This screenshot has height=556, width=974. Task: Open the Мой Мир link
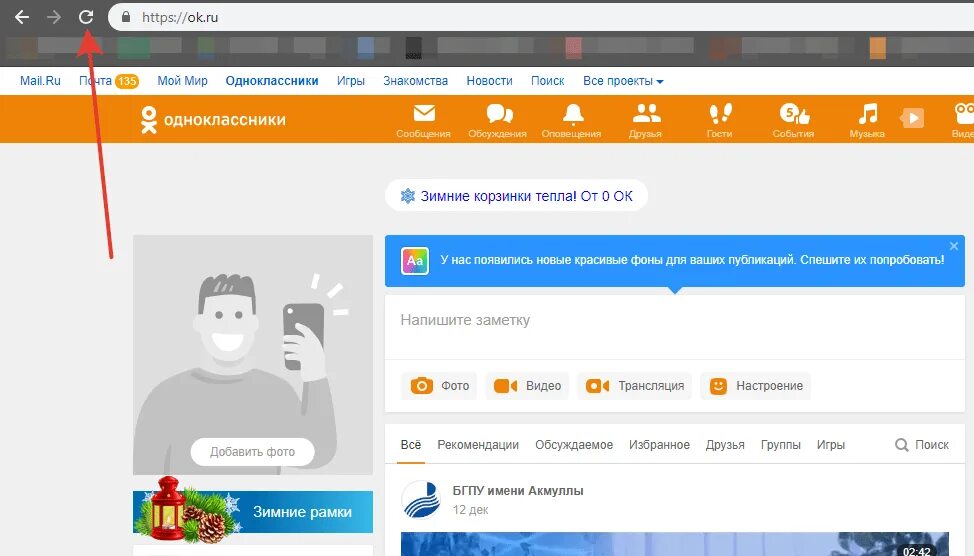pyautogui.click(x=182, y=81)
